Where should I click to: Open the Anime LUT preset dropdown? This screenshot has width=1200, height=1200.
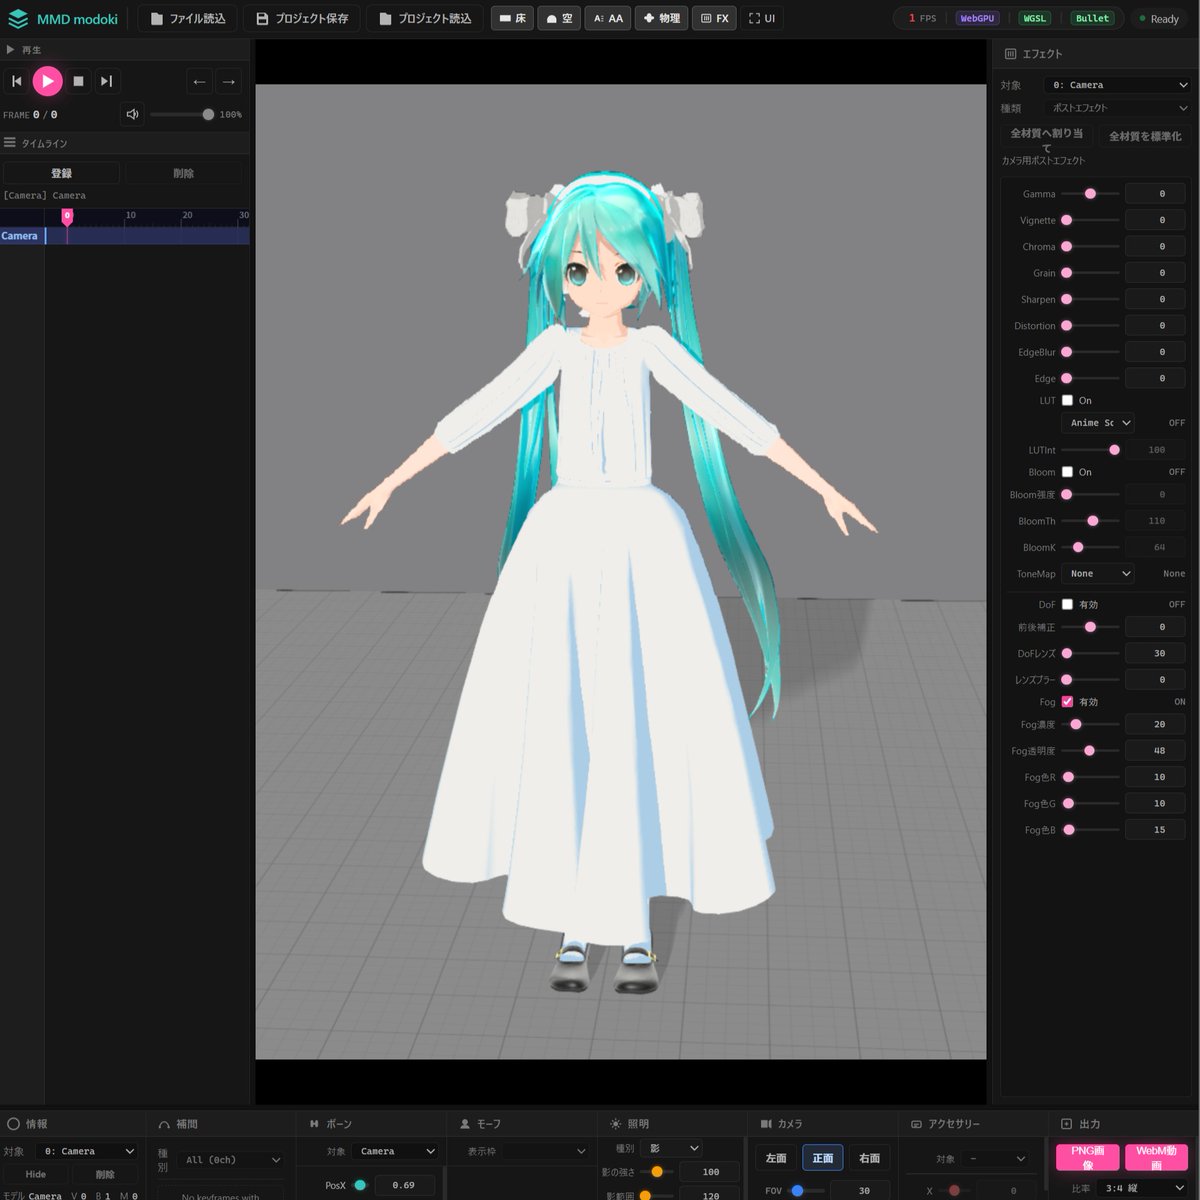click(x=1097, y=423)
